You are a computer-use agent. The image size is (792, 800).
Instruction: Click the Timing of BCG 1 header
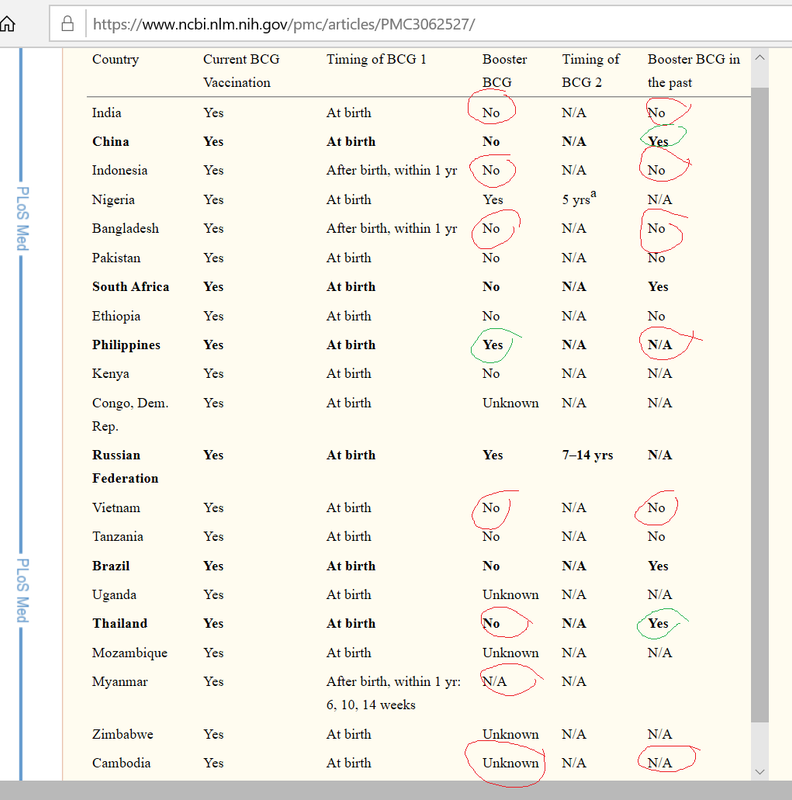[376, 59]
